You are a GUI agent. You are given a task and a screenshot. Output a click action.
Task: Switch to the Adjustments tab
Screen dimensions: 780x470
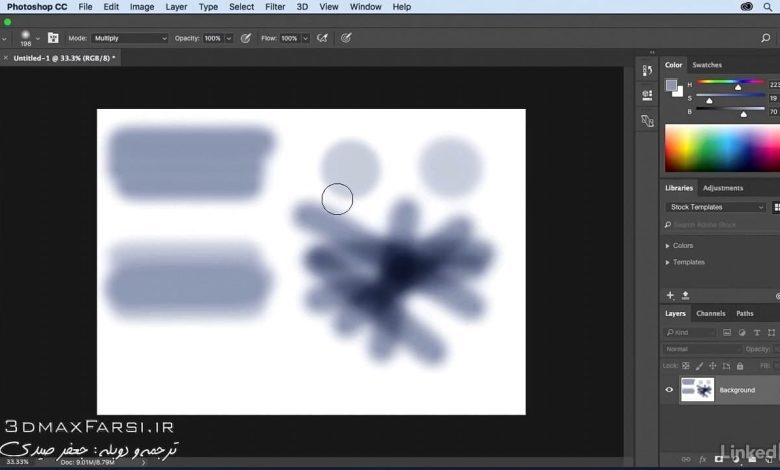tap(723, 188)
